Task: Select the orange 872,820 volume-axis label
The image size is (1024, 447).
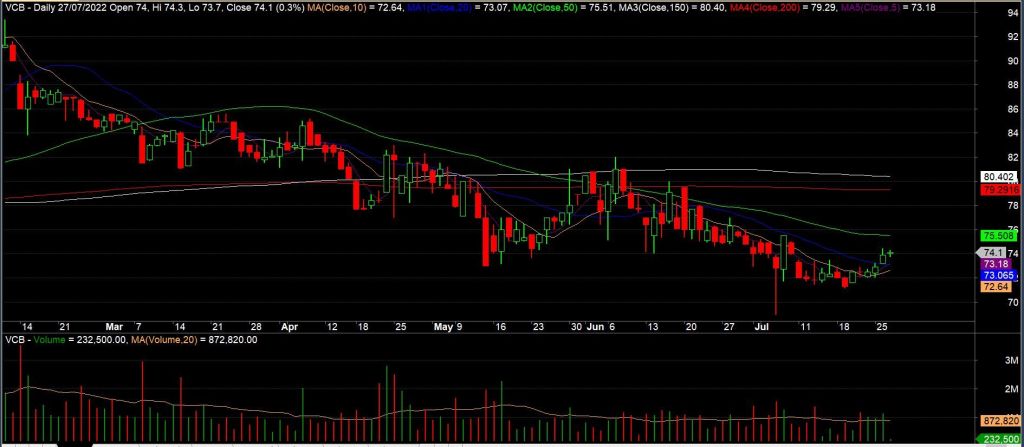Action: coord(1000,422)
